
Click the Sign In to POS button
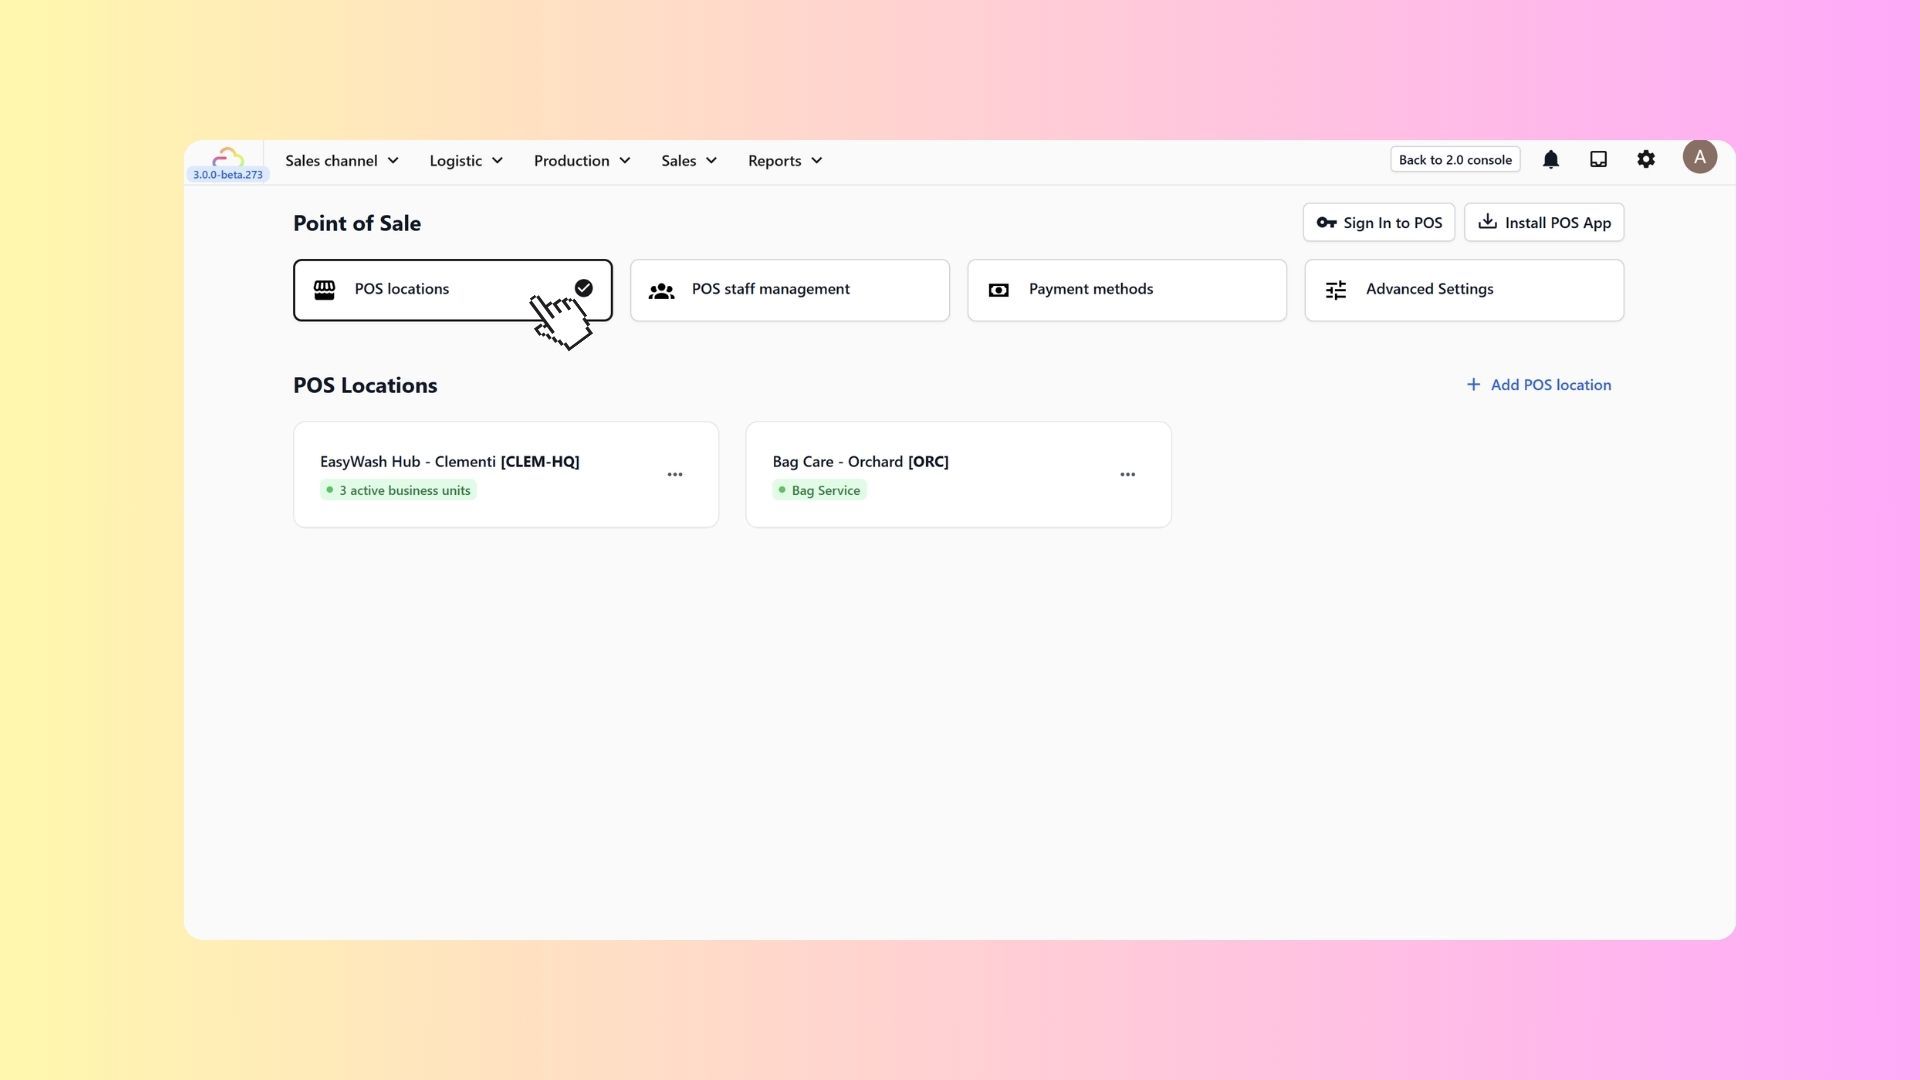(1378, 223)
